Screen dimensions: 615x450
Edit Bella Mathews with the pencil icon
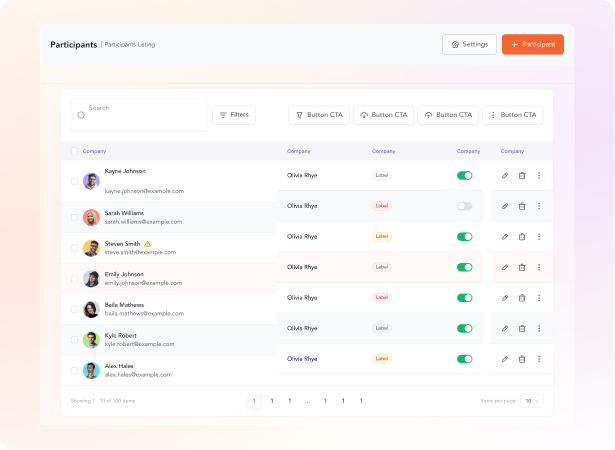[x=505, y=298]
